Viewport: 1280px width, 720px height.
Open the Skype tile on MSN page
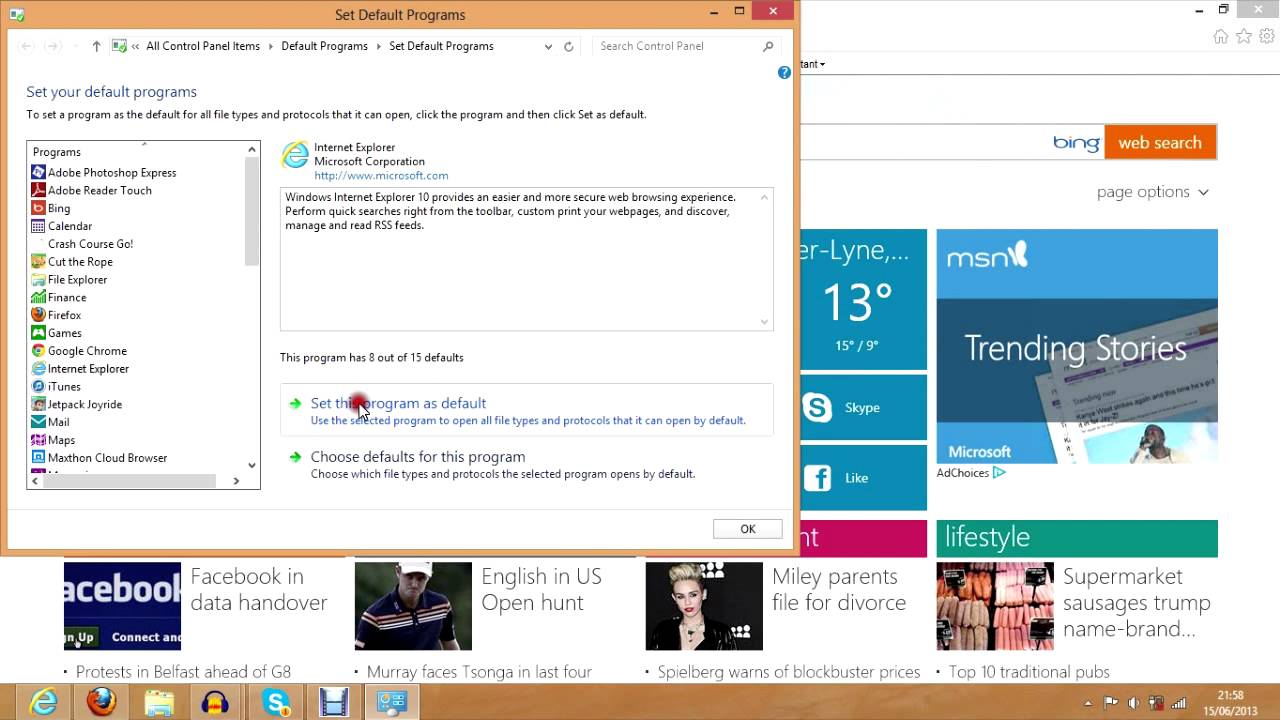tap(864, 408)
